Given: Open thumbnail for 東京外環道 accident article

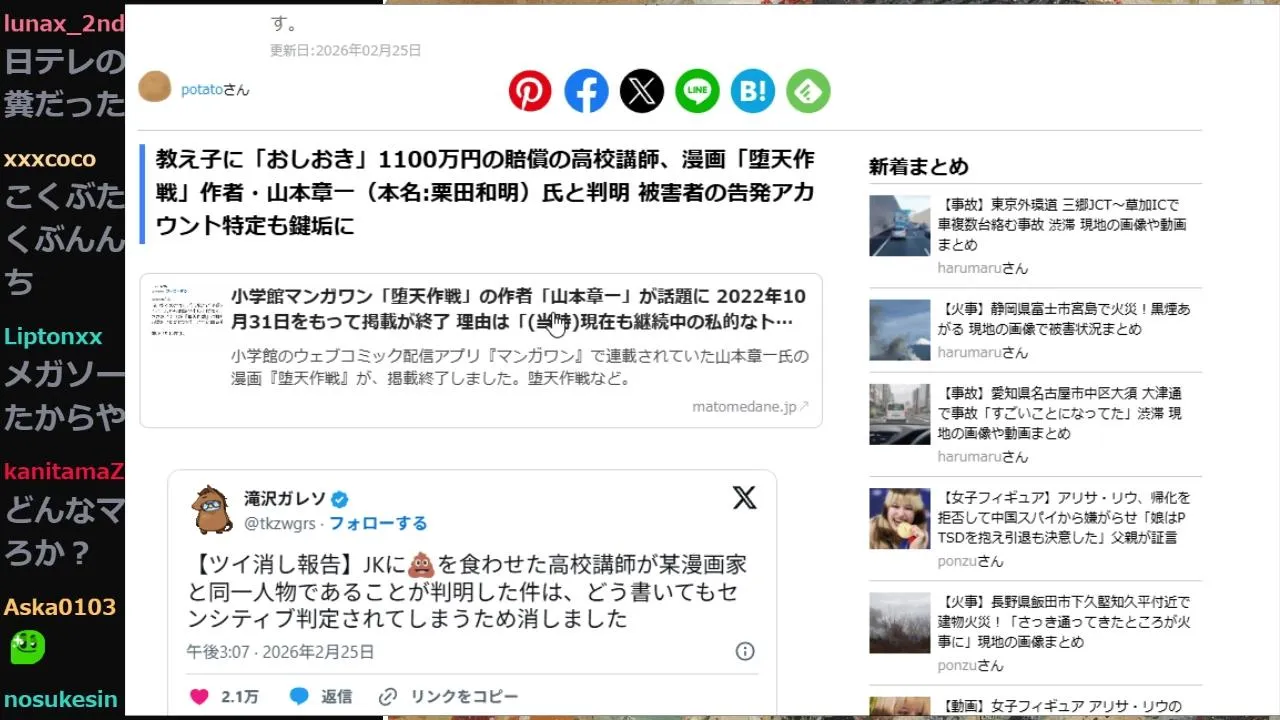Looking at the screenshot, I should tap(899, 225).
